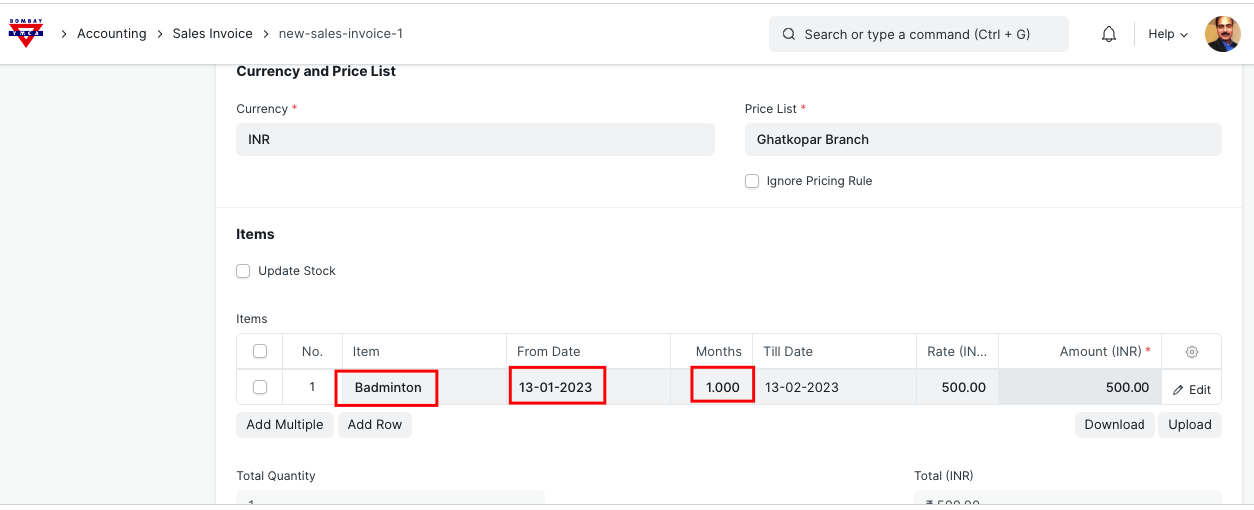Toggle the select-all checkbox in the table header
The image size is (1254, 510).
(260, 351)
